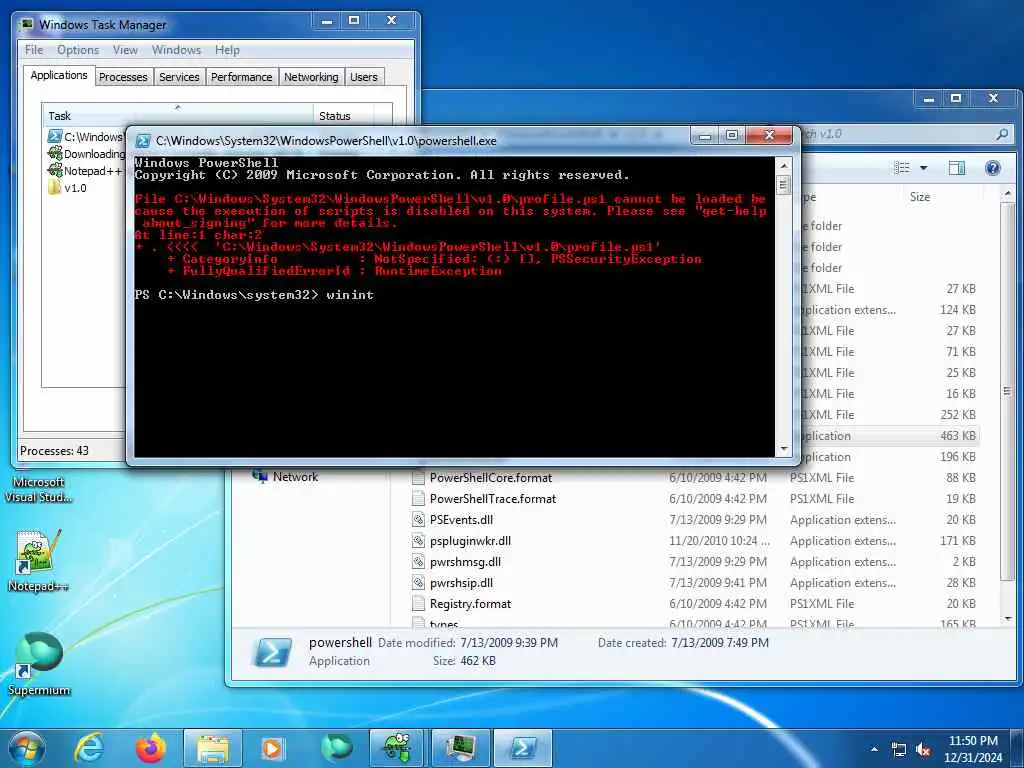Switch to PowerShell taskbar button
Viewport: 1024px width, 768px height.
pyautogui.click(x=523, y=748)
